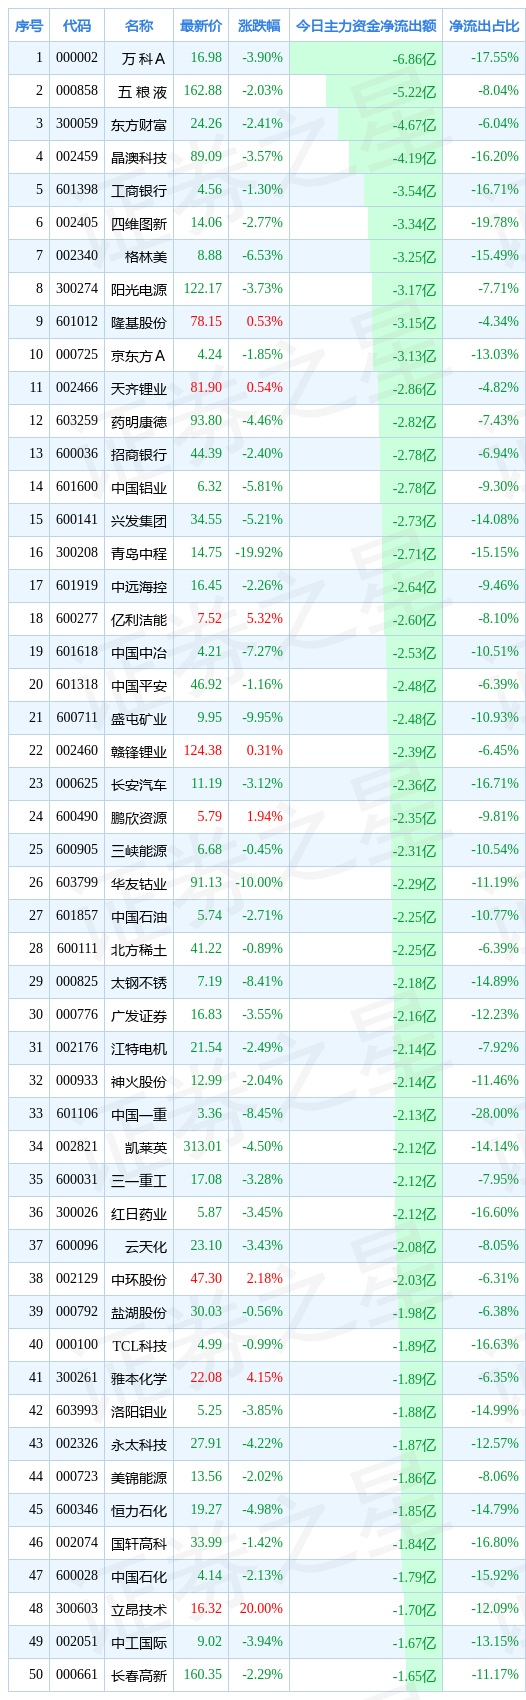Click stock code 603993

point(77,1411)
